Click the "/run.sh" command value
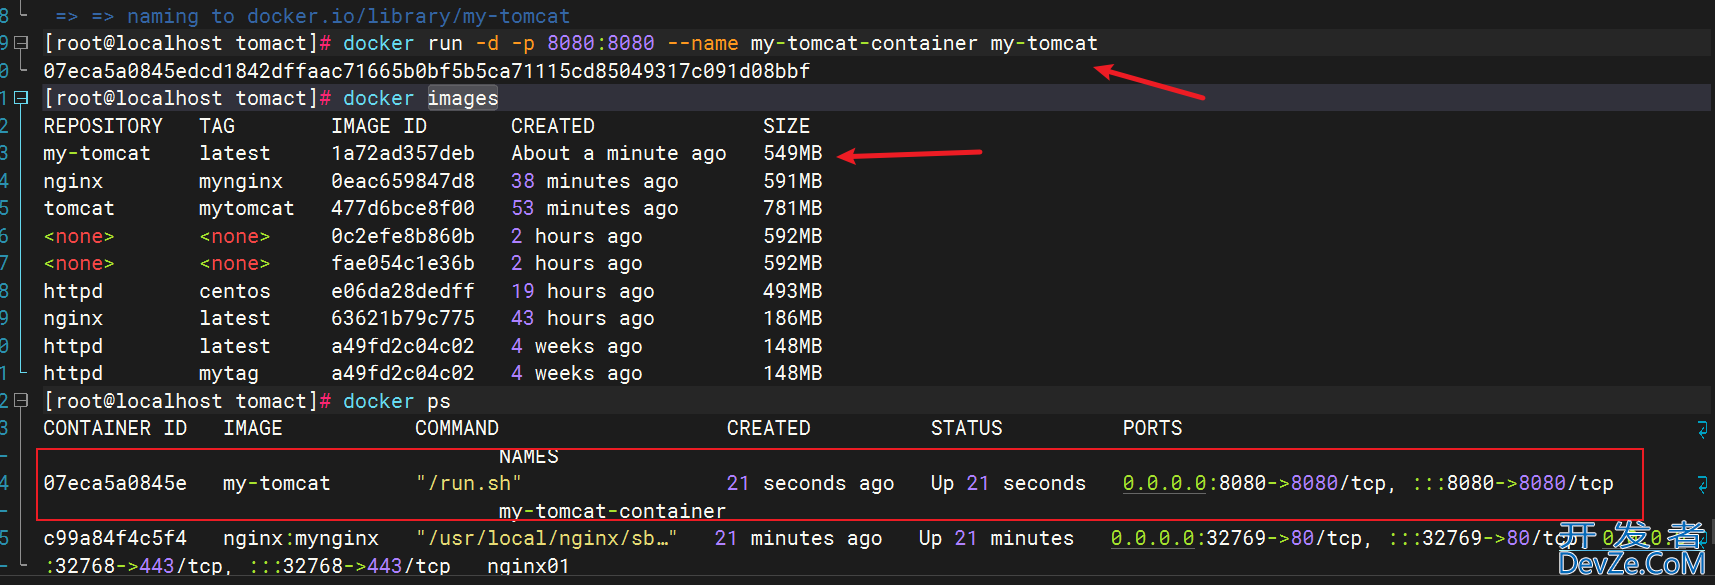Viewport: 1715px width, 585px height. [x=469, y=483]
